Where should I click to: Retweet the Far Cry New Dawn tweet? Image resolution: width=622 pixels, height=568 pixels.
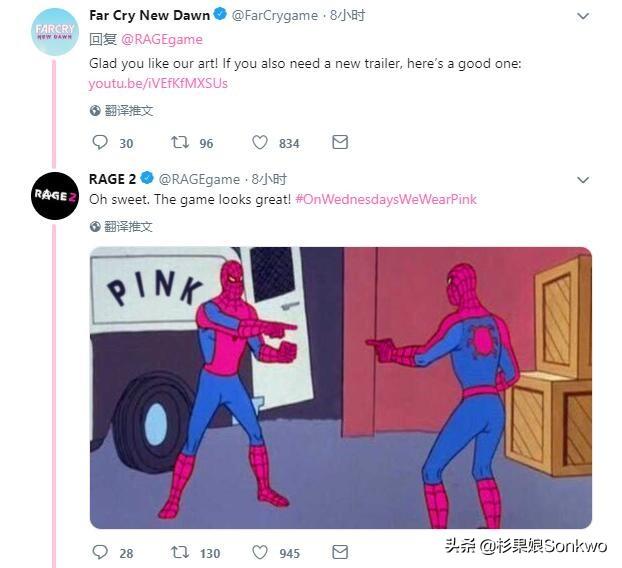click(x=180, y=142)
